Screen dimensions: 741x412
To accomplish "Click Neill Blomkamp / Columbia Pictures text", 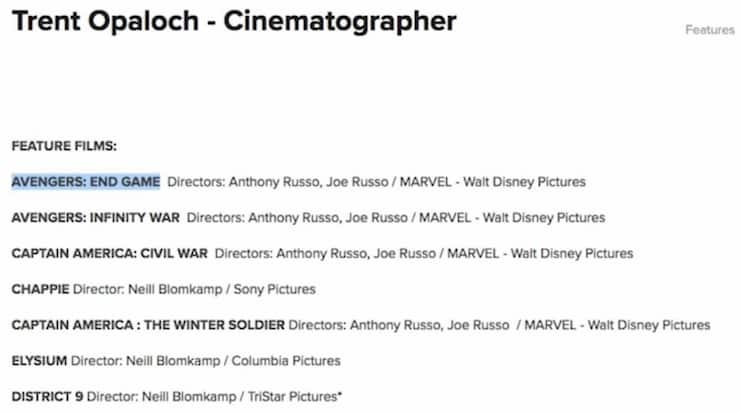I will tap(233, 361).
